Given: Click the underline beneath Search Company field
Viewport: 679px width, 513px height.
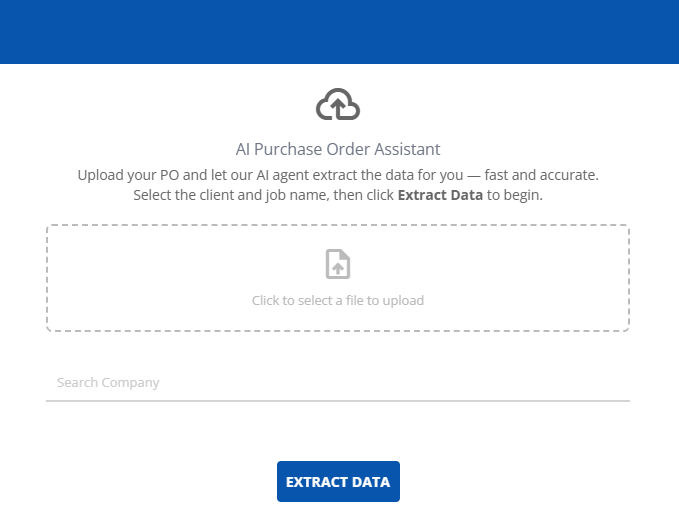Looking at the screenshot, I should [338, 400].
